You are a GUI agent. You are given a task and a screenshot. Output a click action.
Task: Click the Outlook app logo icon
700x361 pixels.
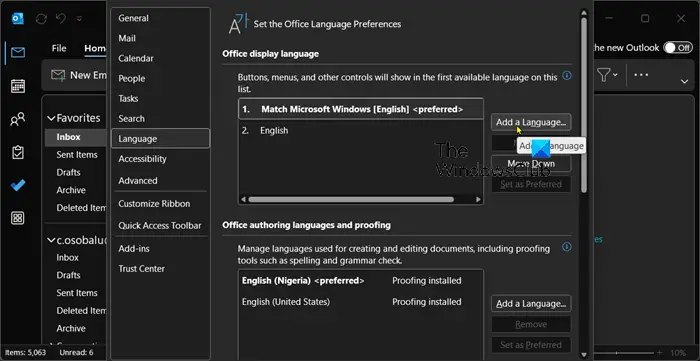18,19
